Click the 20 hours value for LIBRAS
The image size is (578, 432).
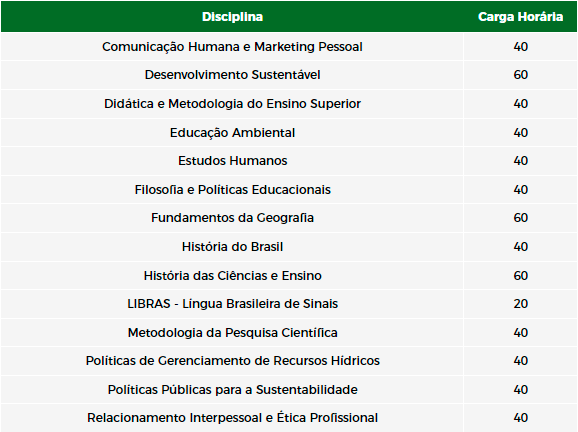tap(520, 304)
